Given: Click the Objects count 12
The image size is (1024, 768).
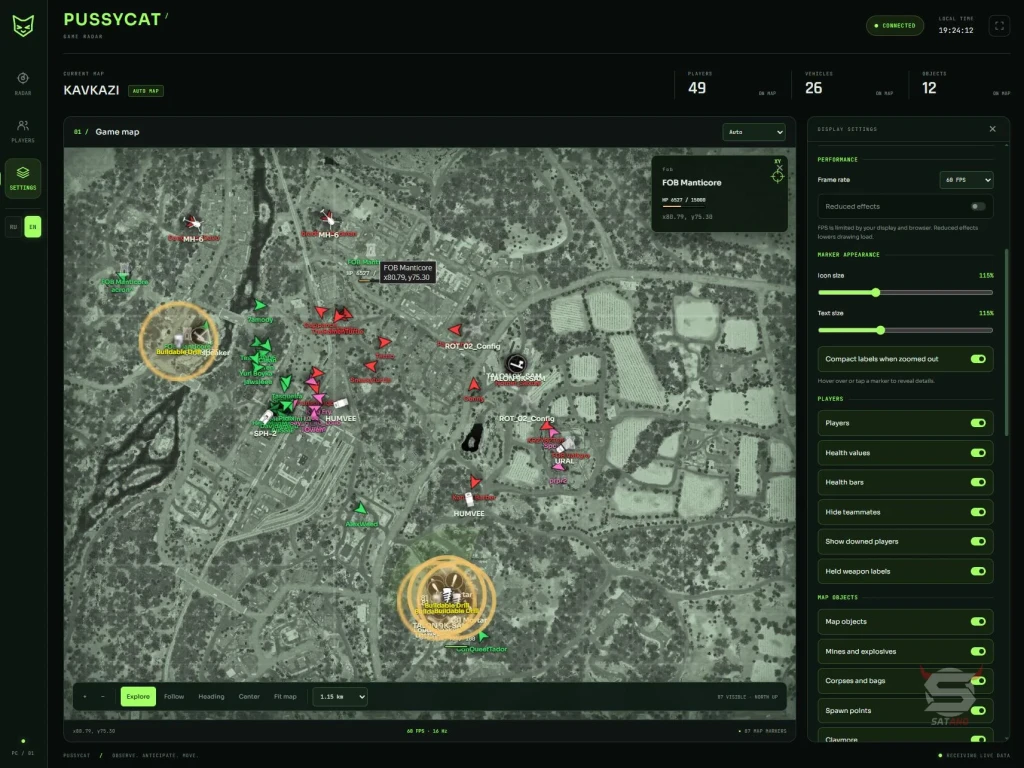Looking at the screenshot, I should pos(929,88).
